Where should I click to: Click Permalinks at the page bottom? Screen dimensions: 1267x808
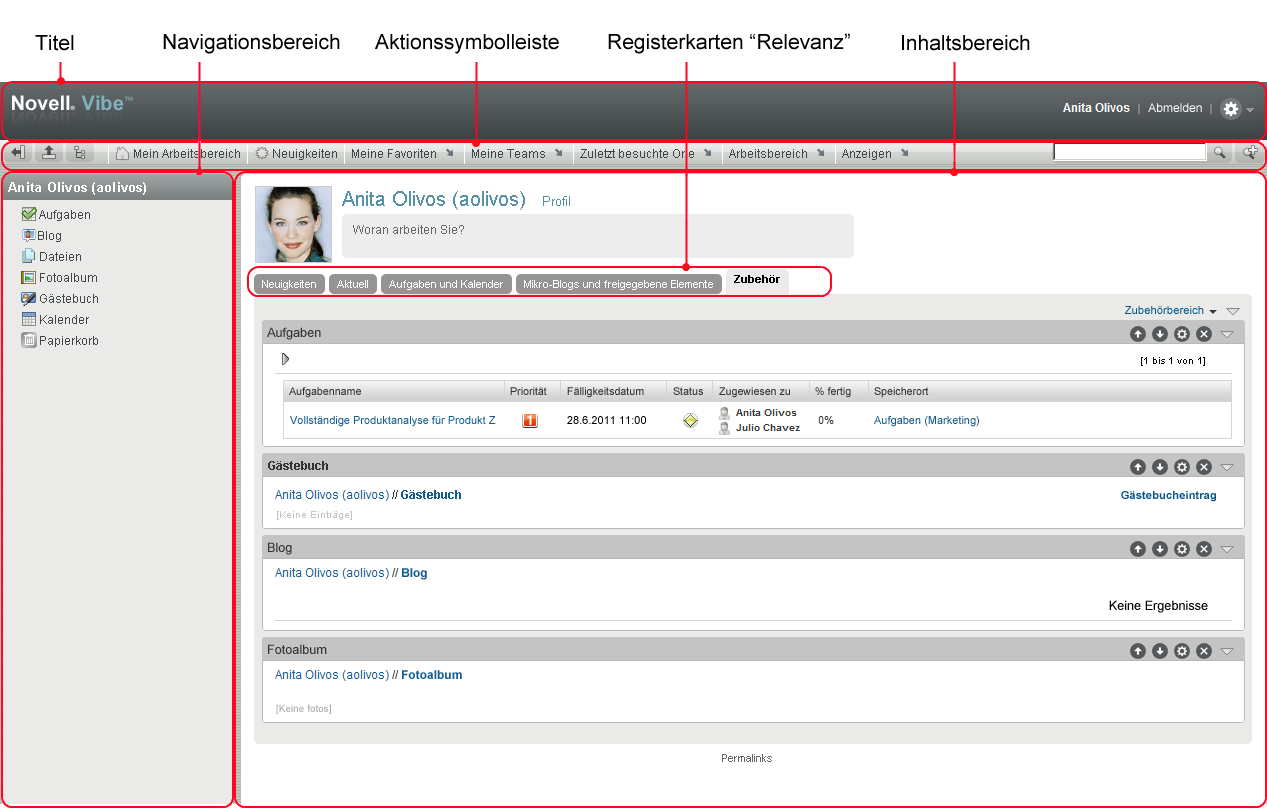[746, 758]
